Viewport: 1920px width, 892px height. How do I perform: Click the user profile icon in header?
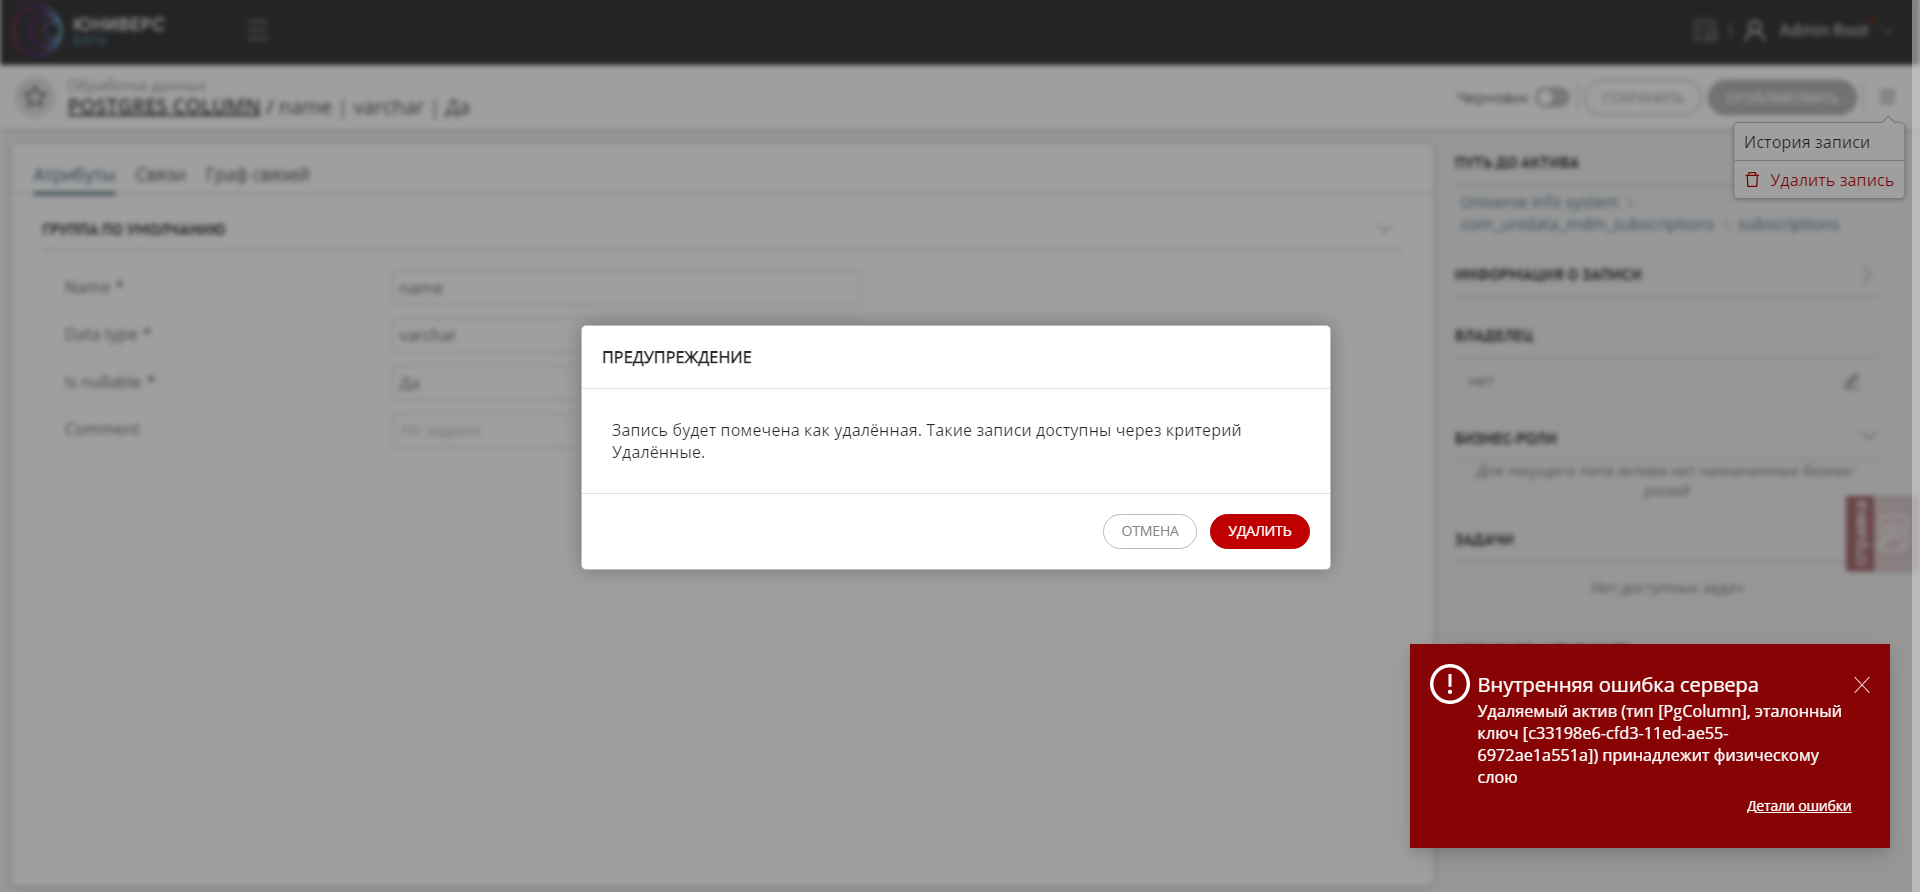click(1754, 30)
